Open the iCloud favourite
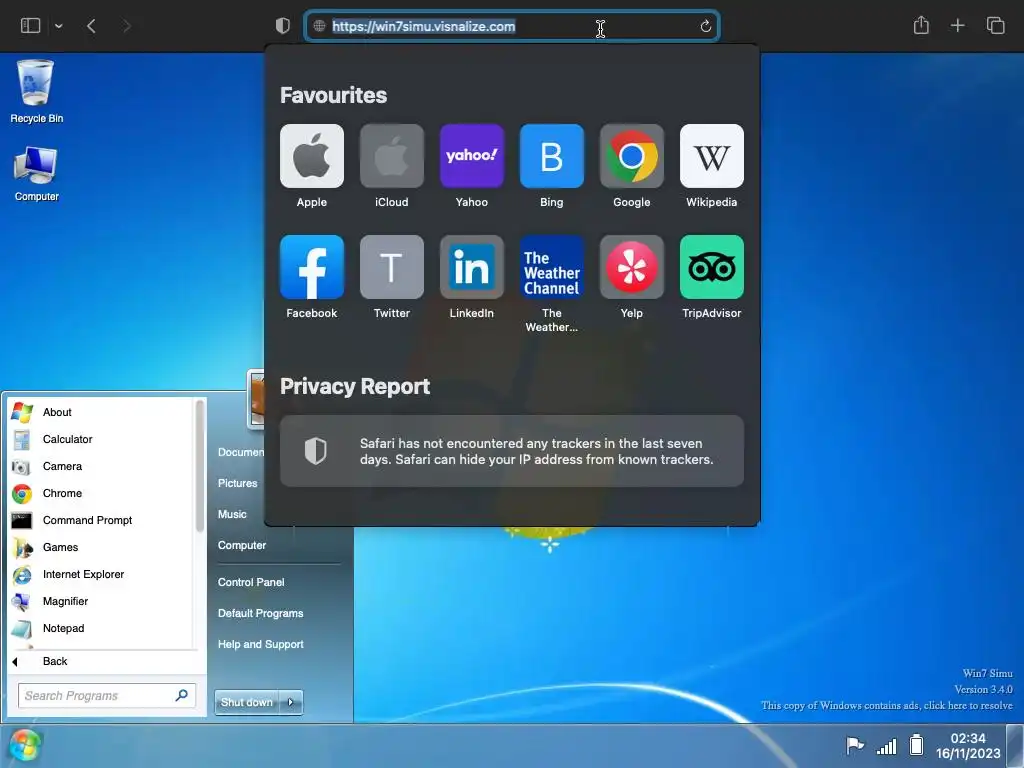1024x768 pixels. 391,156
